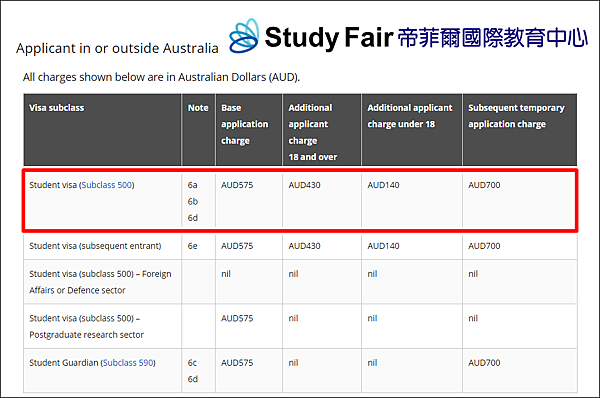Screen dimensions: 600x398
Task: Click 'Student visa (subsequent entrant)' row label
Action: 95,246
